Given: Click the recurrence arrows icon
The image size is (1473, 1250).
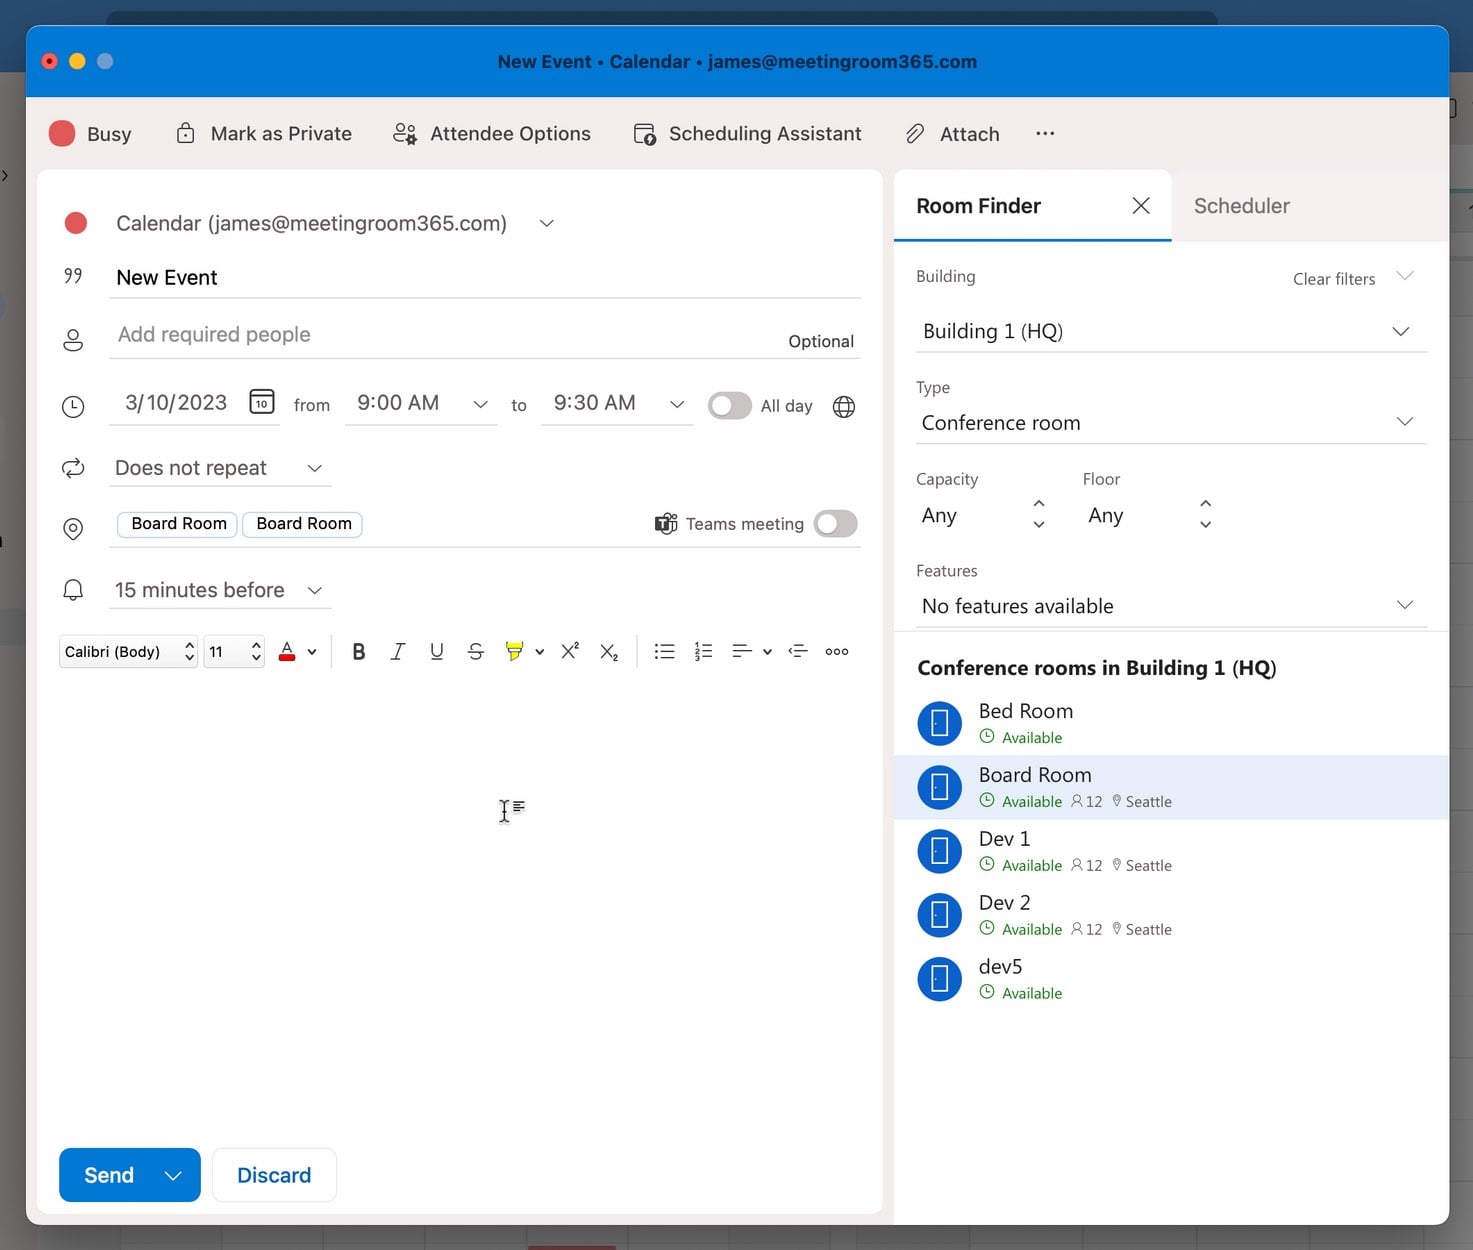Looking at the screenshot, I should pyautogui.click(x=73, y=468).
